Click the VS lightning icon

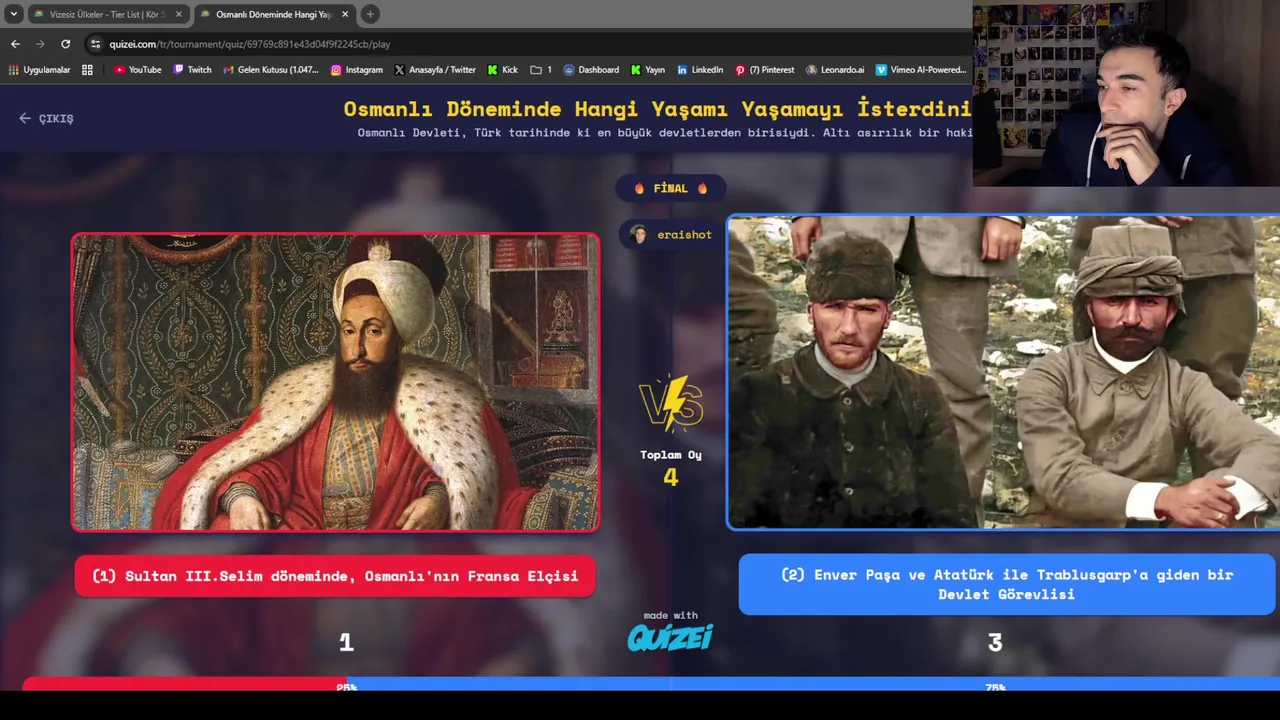tap(671, 404)
